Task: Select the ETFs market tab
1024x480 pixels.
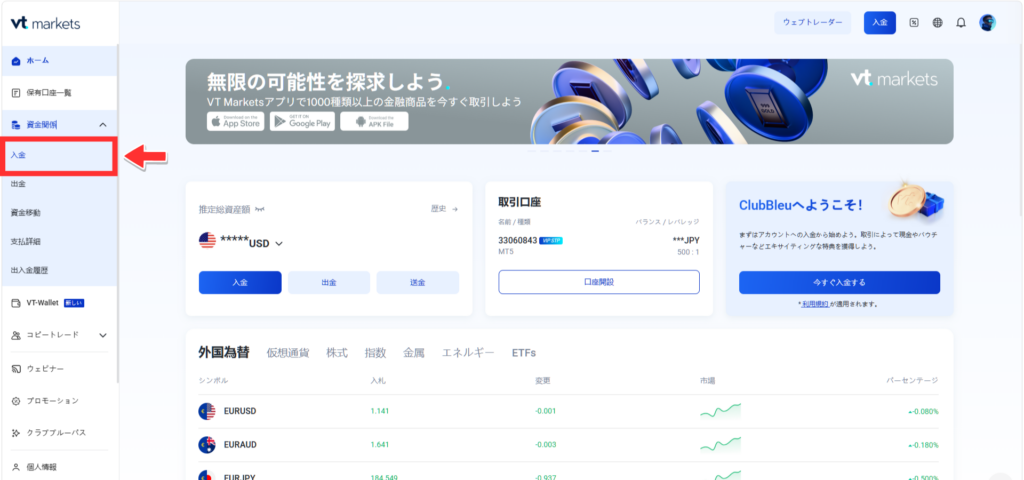Action: [524, 353]
